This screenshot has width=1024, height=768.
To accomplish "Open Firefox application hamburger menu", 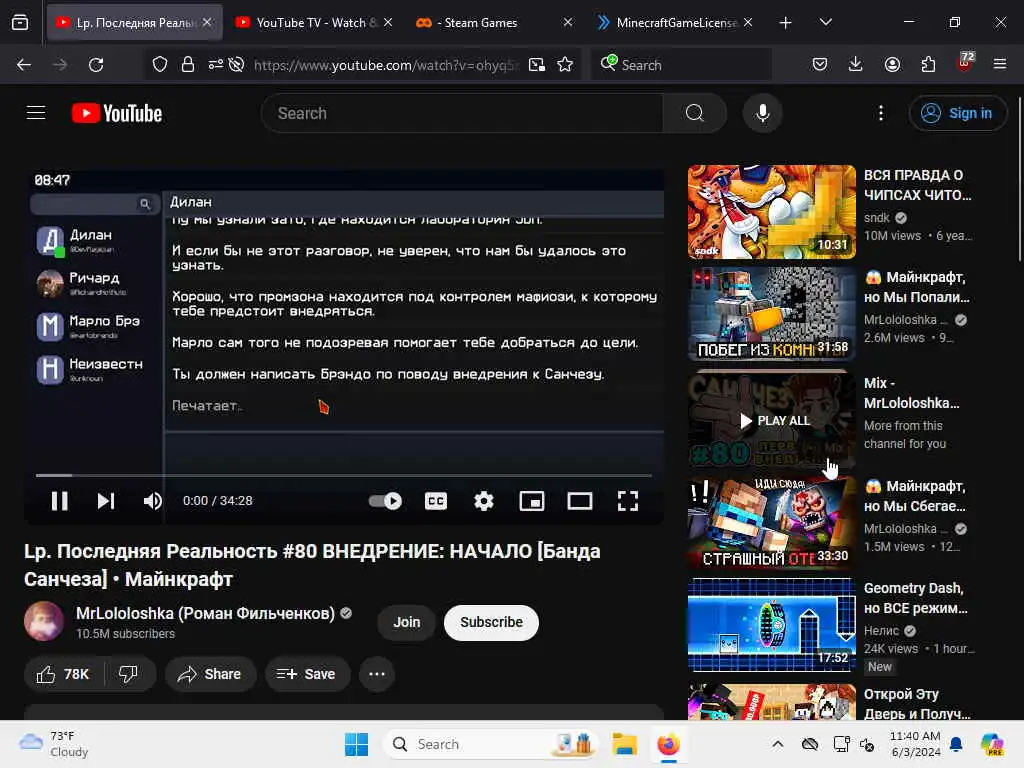I will pos(1000,64).
